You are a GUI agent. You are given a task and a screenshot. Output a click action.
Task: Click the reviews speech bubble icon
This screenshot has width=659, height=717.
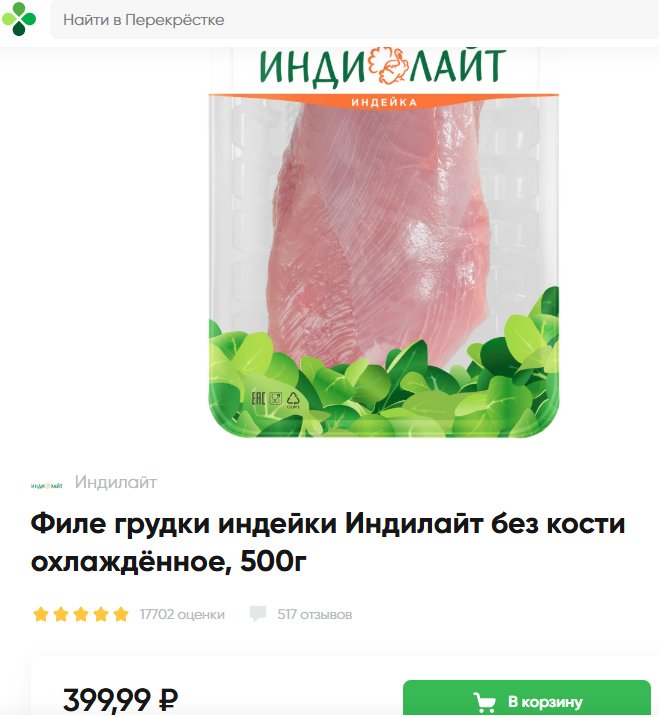(258, 614)
